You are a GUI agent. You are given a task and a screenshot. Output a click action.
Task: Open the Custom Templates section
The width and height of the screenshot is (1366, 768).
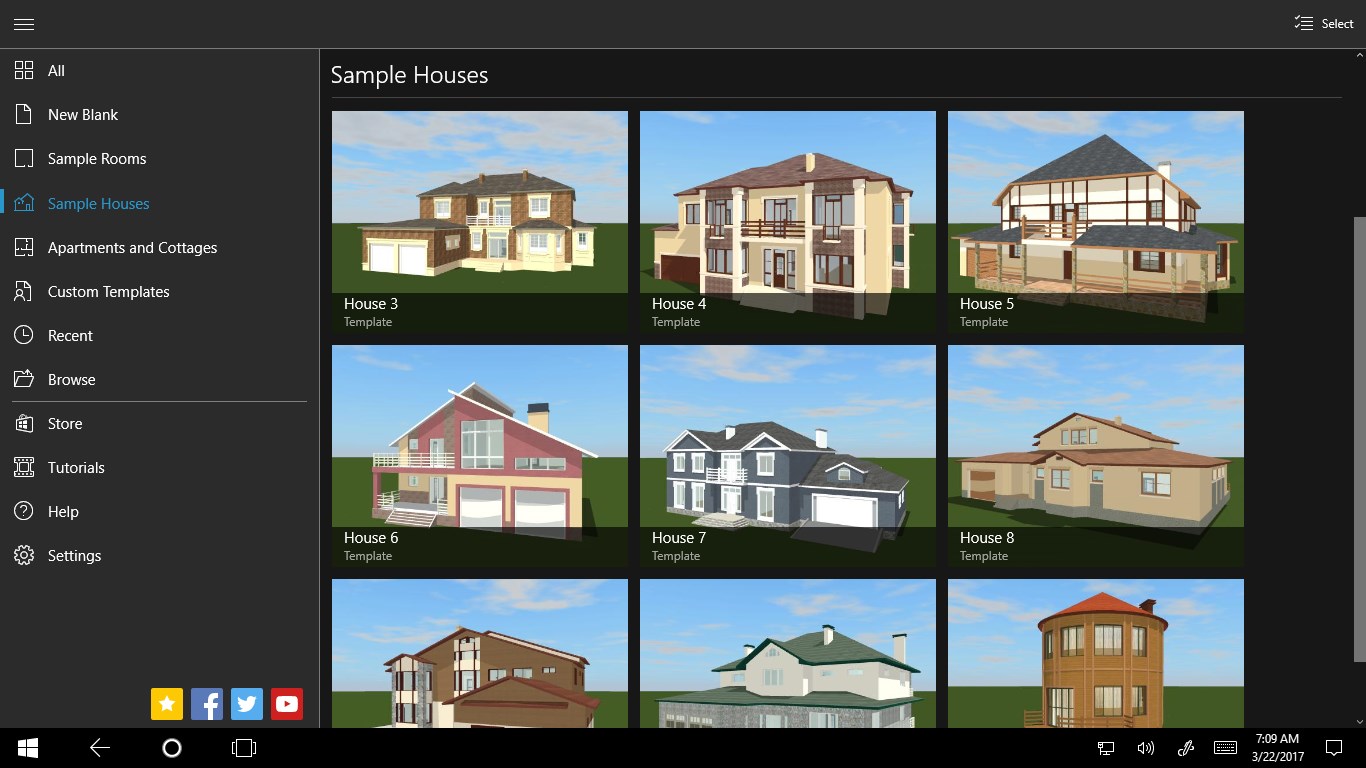108,291
